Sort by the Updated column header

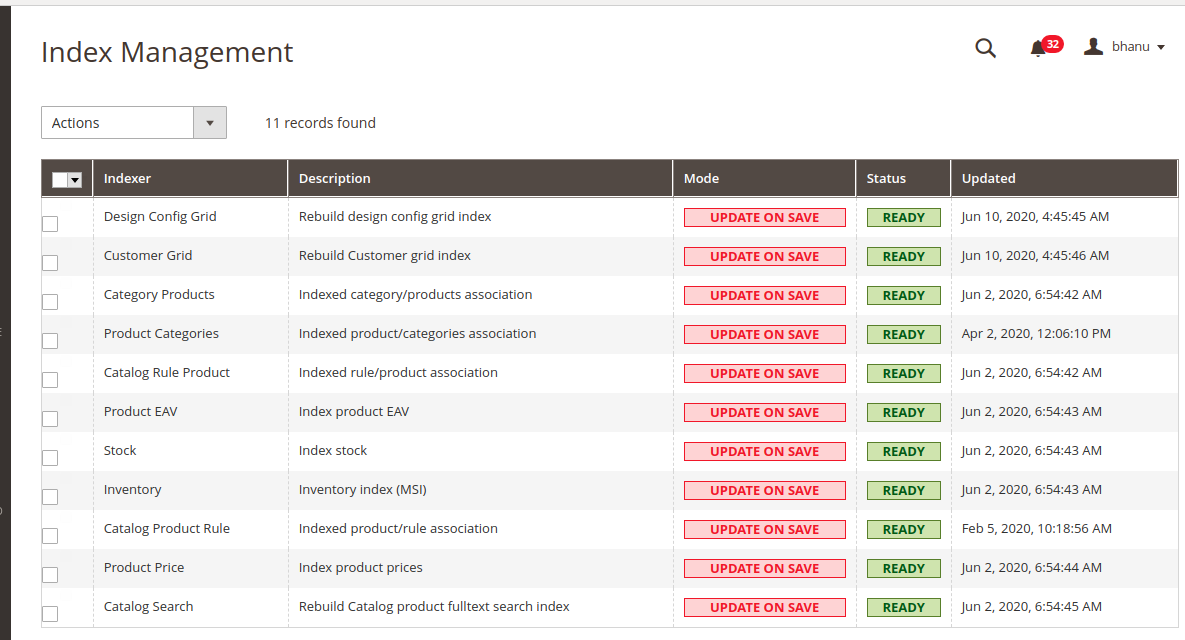click(x=988, y=178)
